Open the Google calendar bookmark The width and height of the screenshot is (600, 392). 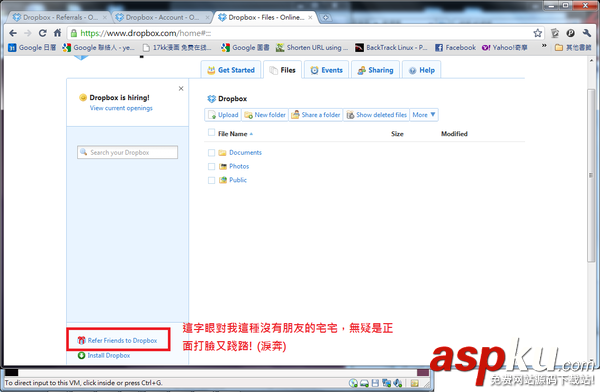(x=32, y=47)
